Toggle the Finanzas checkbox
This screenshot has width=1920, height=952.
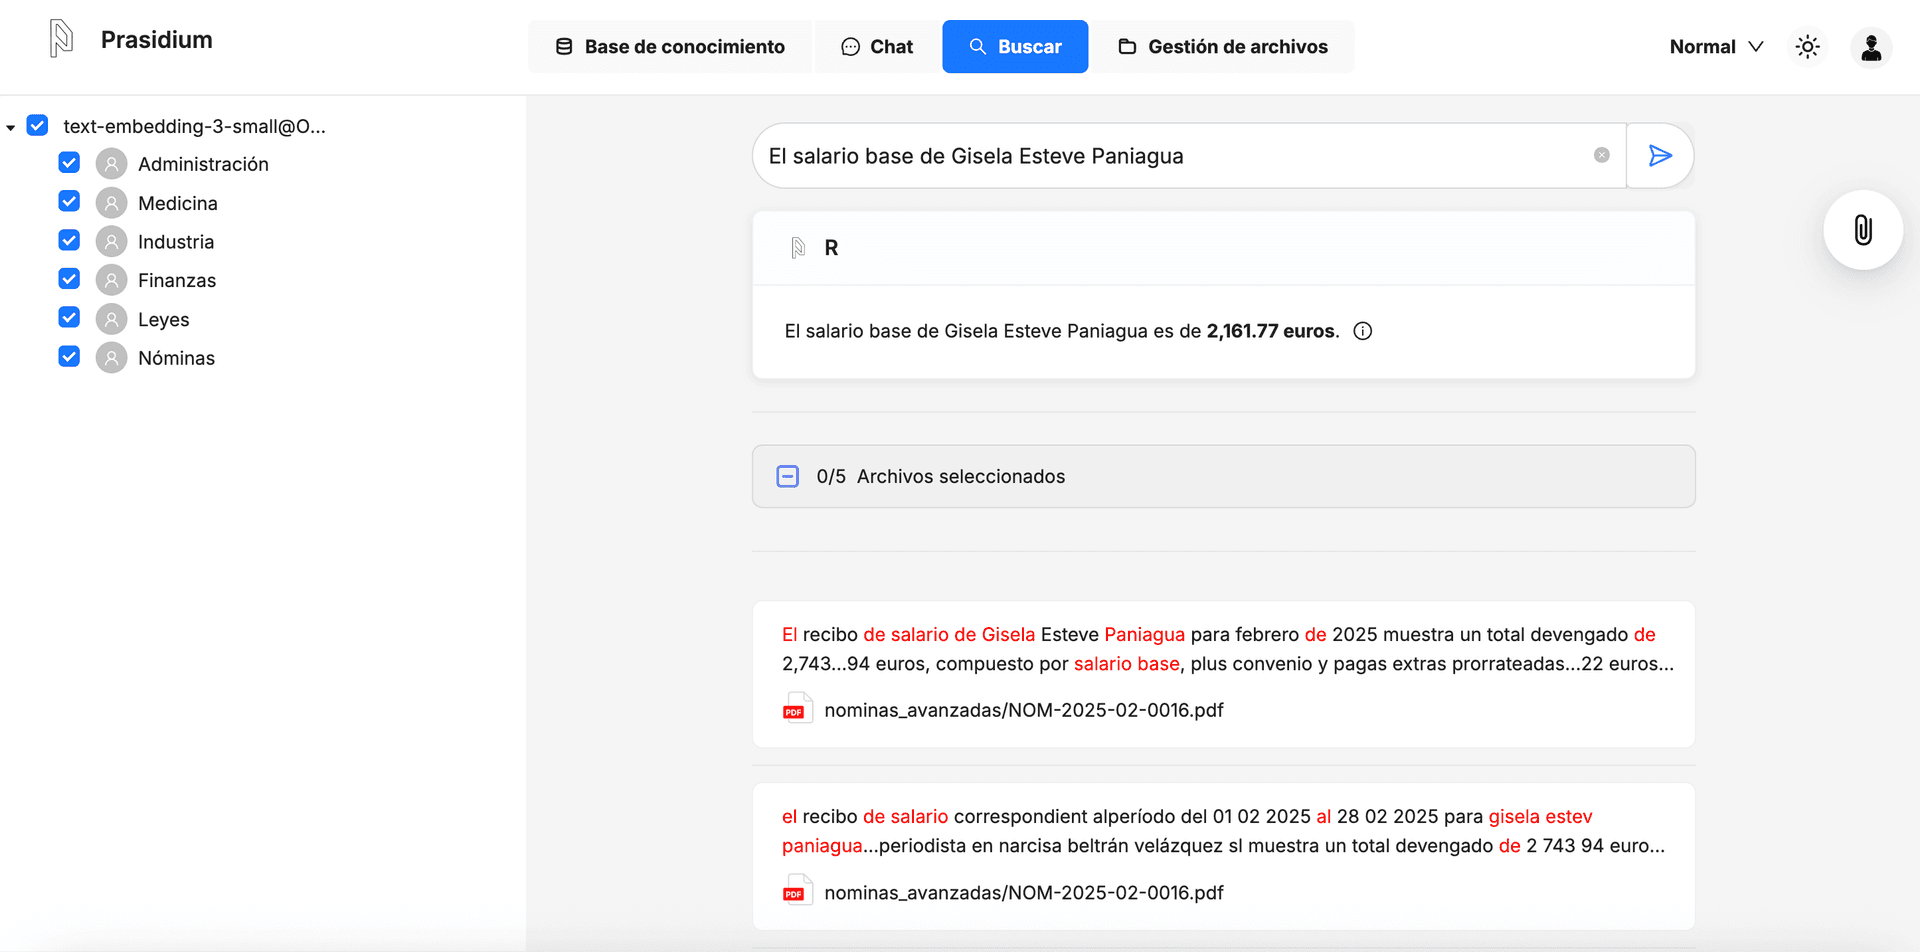coord(69,279)
